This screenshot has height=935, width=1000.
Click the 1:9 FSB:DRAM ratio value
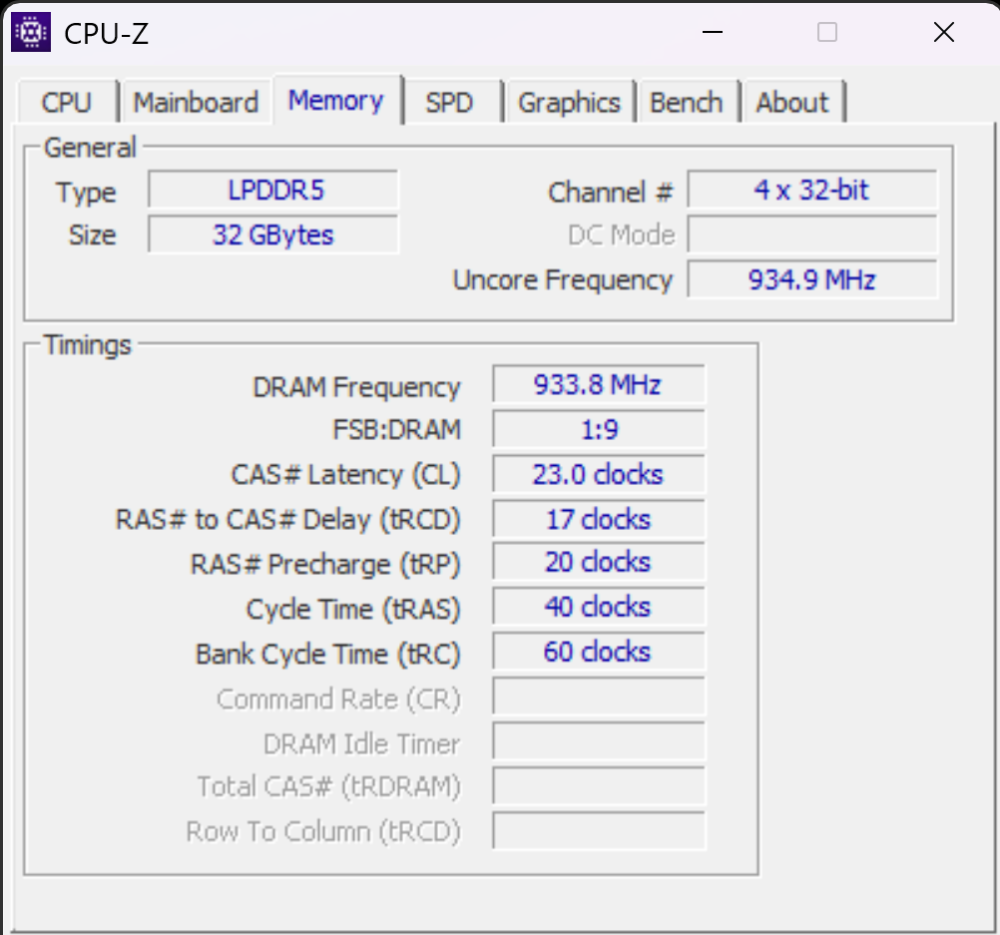598,429
